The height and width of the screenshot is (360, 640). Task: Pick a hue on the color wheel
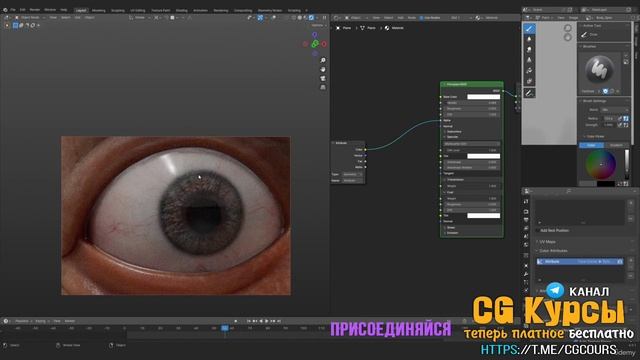[x=601, y=164]
